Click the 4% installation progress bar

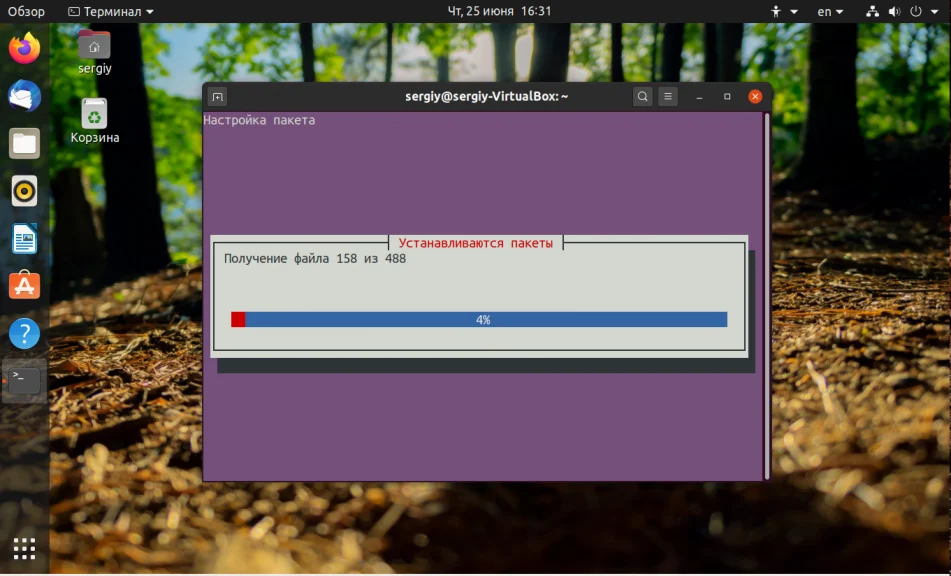coord(479,320)
